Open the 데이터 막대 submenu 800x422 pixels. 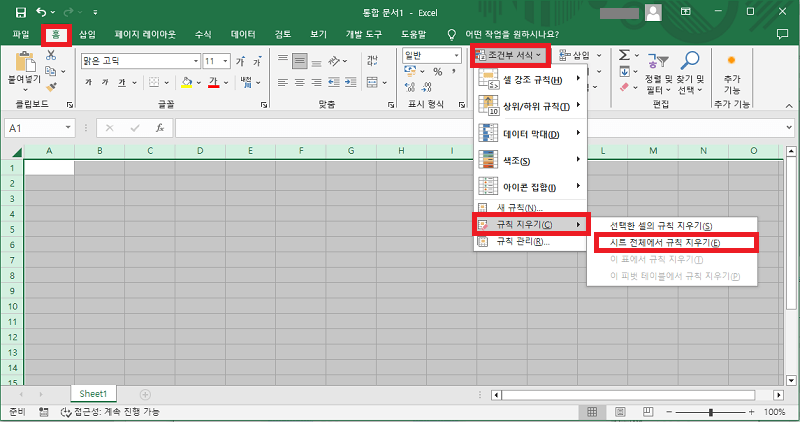531,134
